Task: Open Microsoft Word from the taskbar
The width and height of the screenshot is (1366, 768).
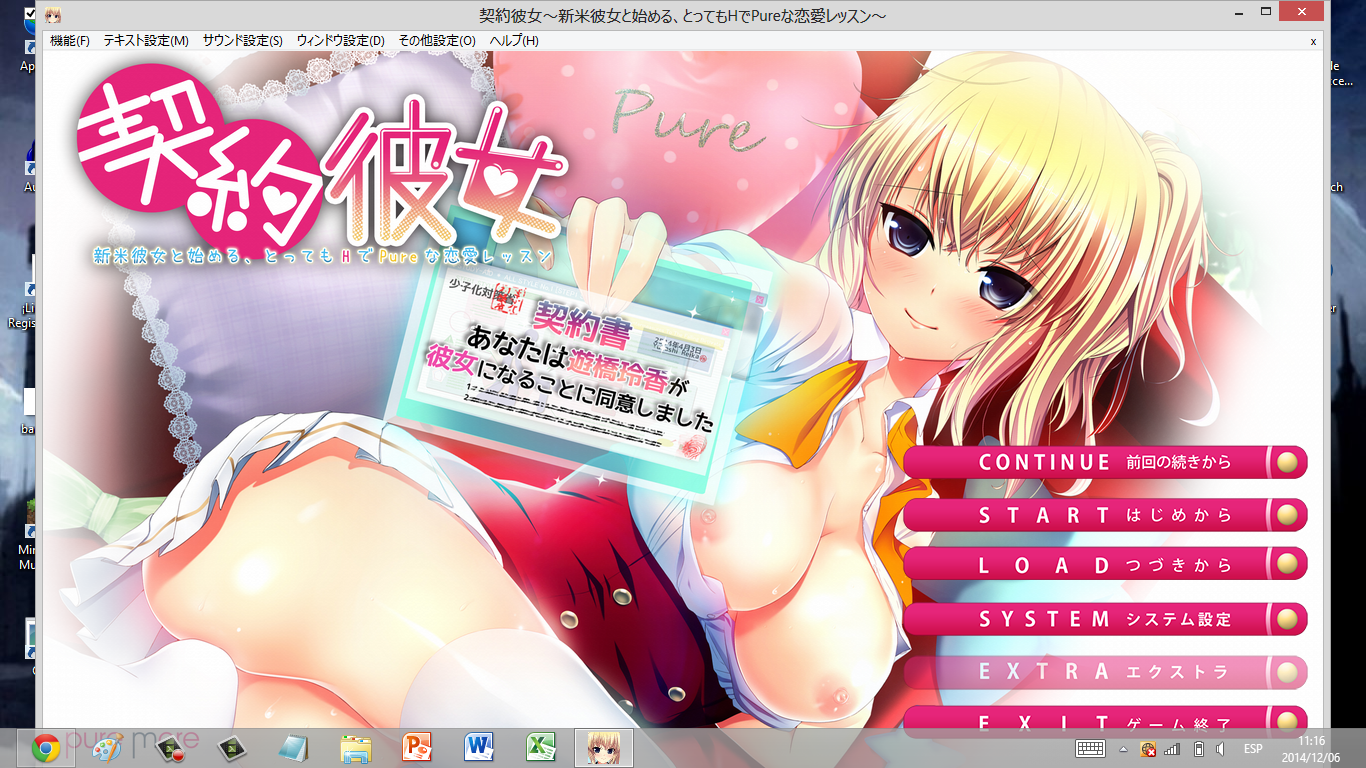Action: (x=479, y=748)
